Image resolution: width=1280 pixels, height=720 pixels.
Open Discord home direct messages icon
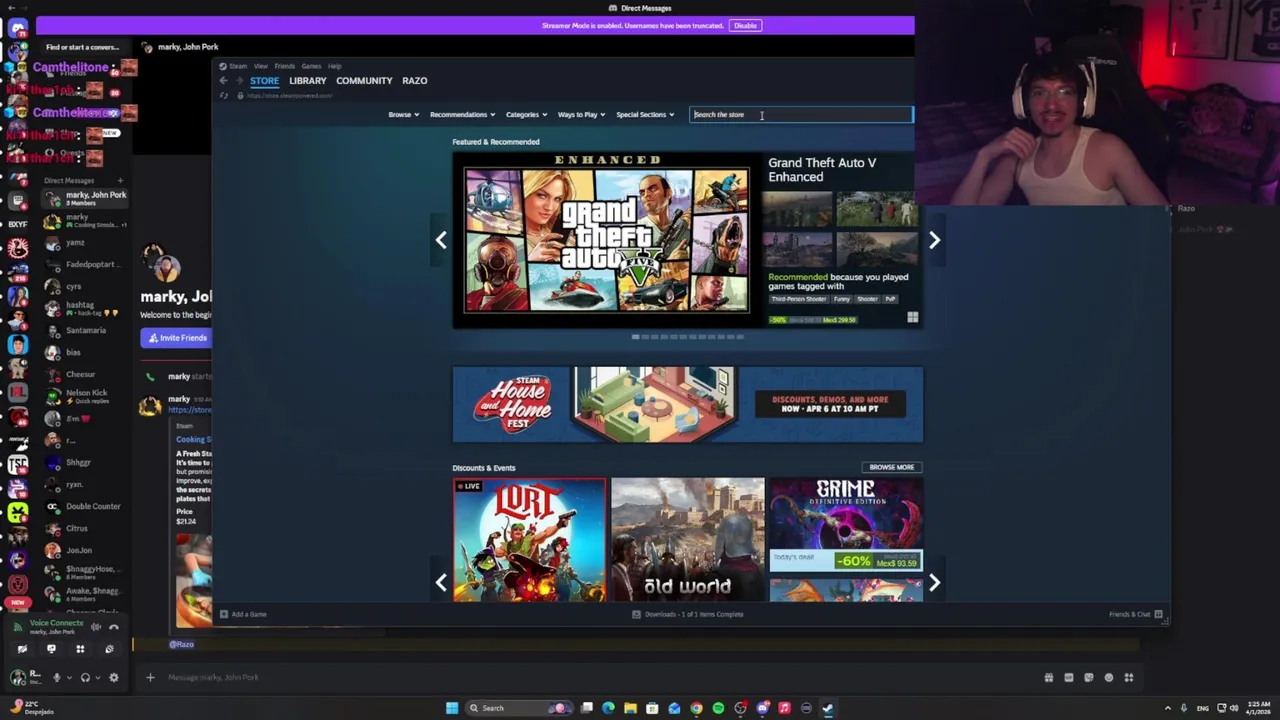17,28
